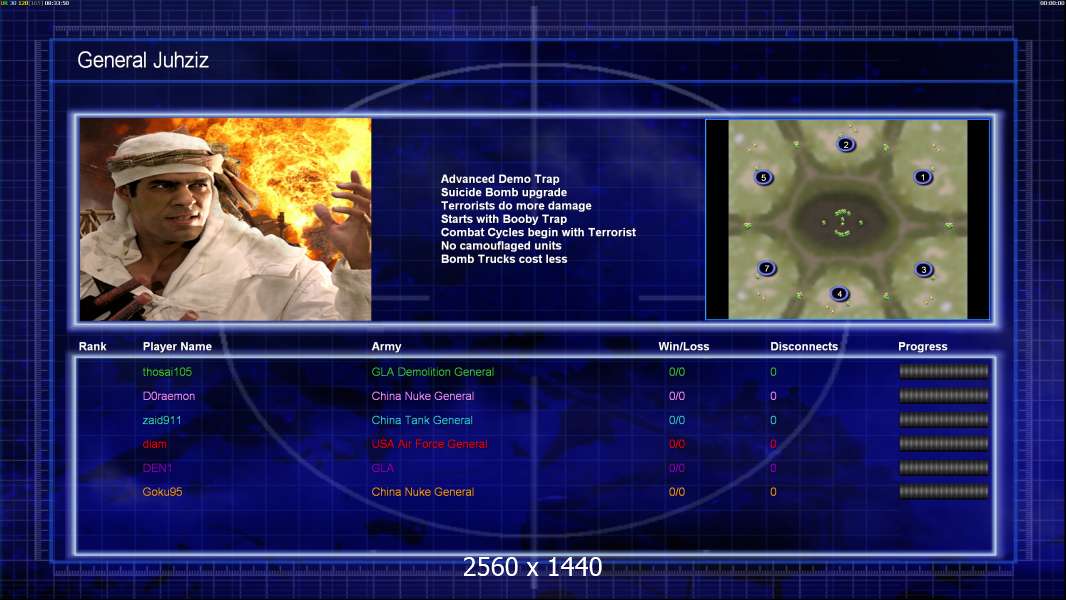Click start position marker 1 on map
The image size is (1066, 600).
[x=923, y=177]
